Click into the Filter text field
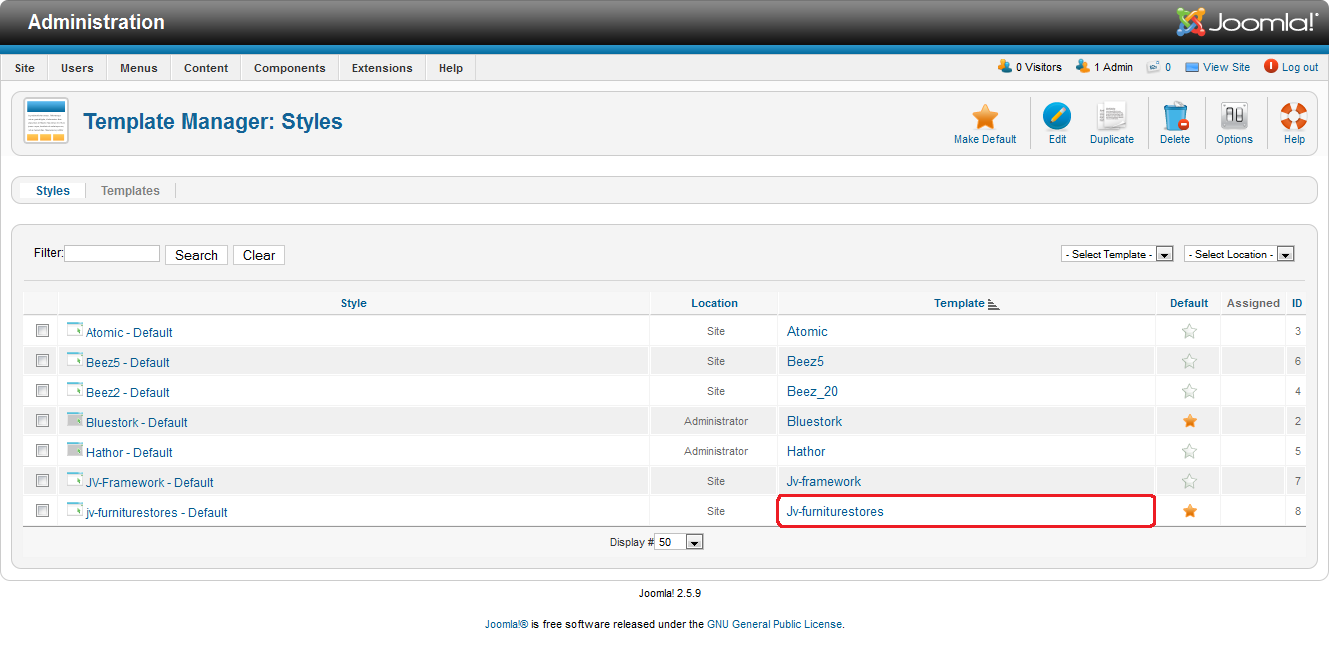The image size is (1329, 652). (112, 254)
